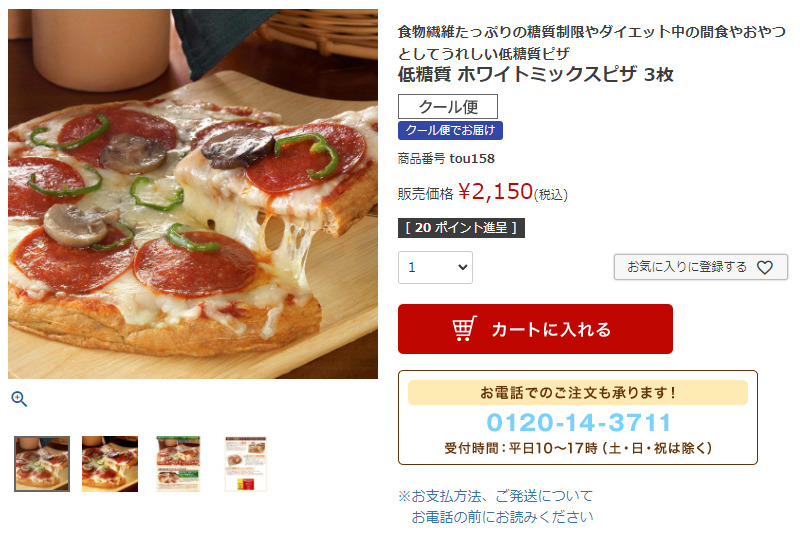Open お支払方法、ご発送について link
800x535 pixels.
[495, 496]
